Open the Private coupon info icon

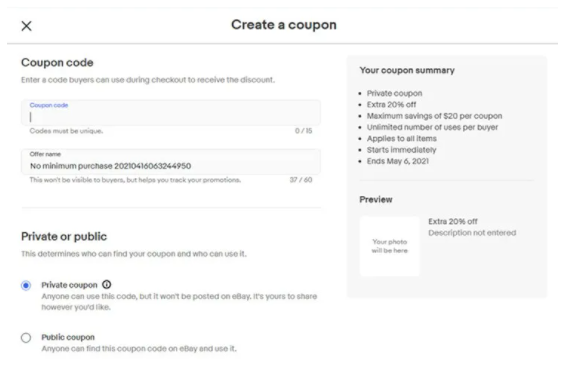pyautogui.click(x=107, y=285)
